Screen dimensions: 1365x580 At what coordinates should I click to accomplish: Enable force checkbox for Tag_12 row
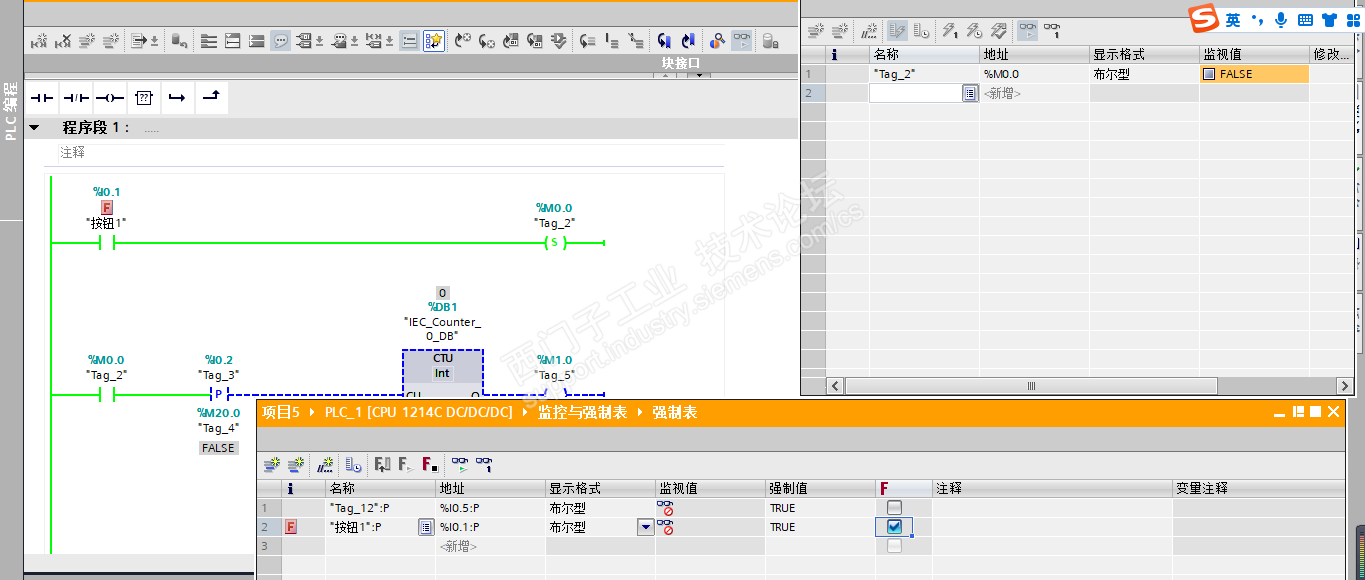click(x=894, y=508)
